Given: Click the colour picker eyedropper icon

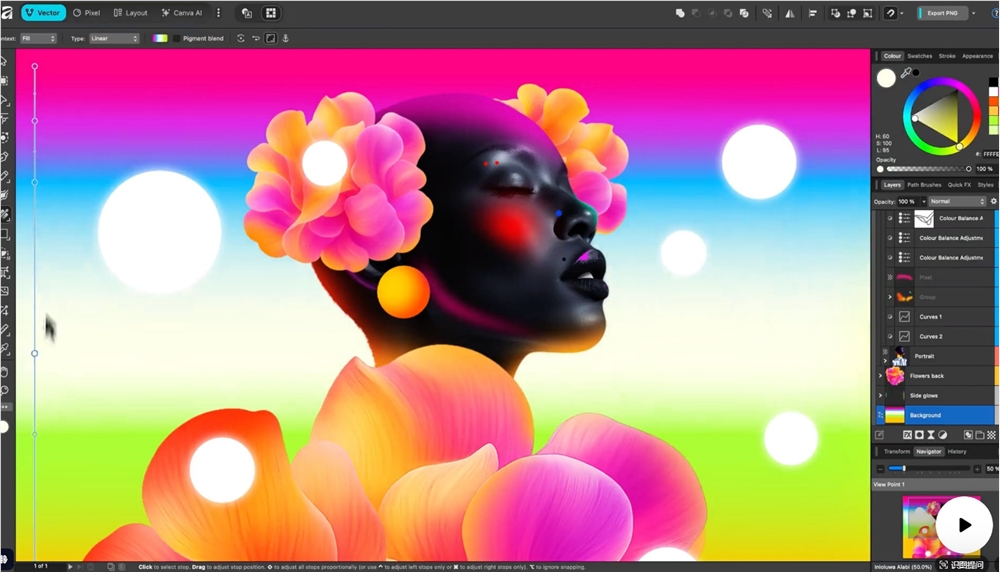Looking at the screenshot, I should [906, 73].
